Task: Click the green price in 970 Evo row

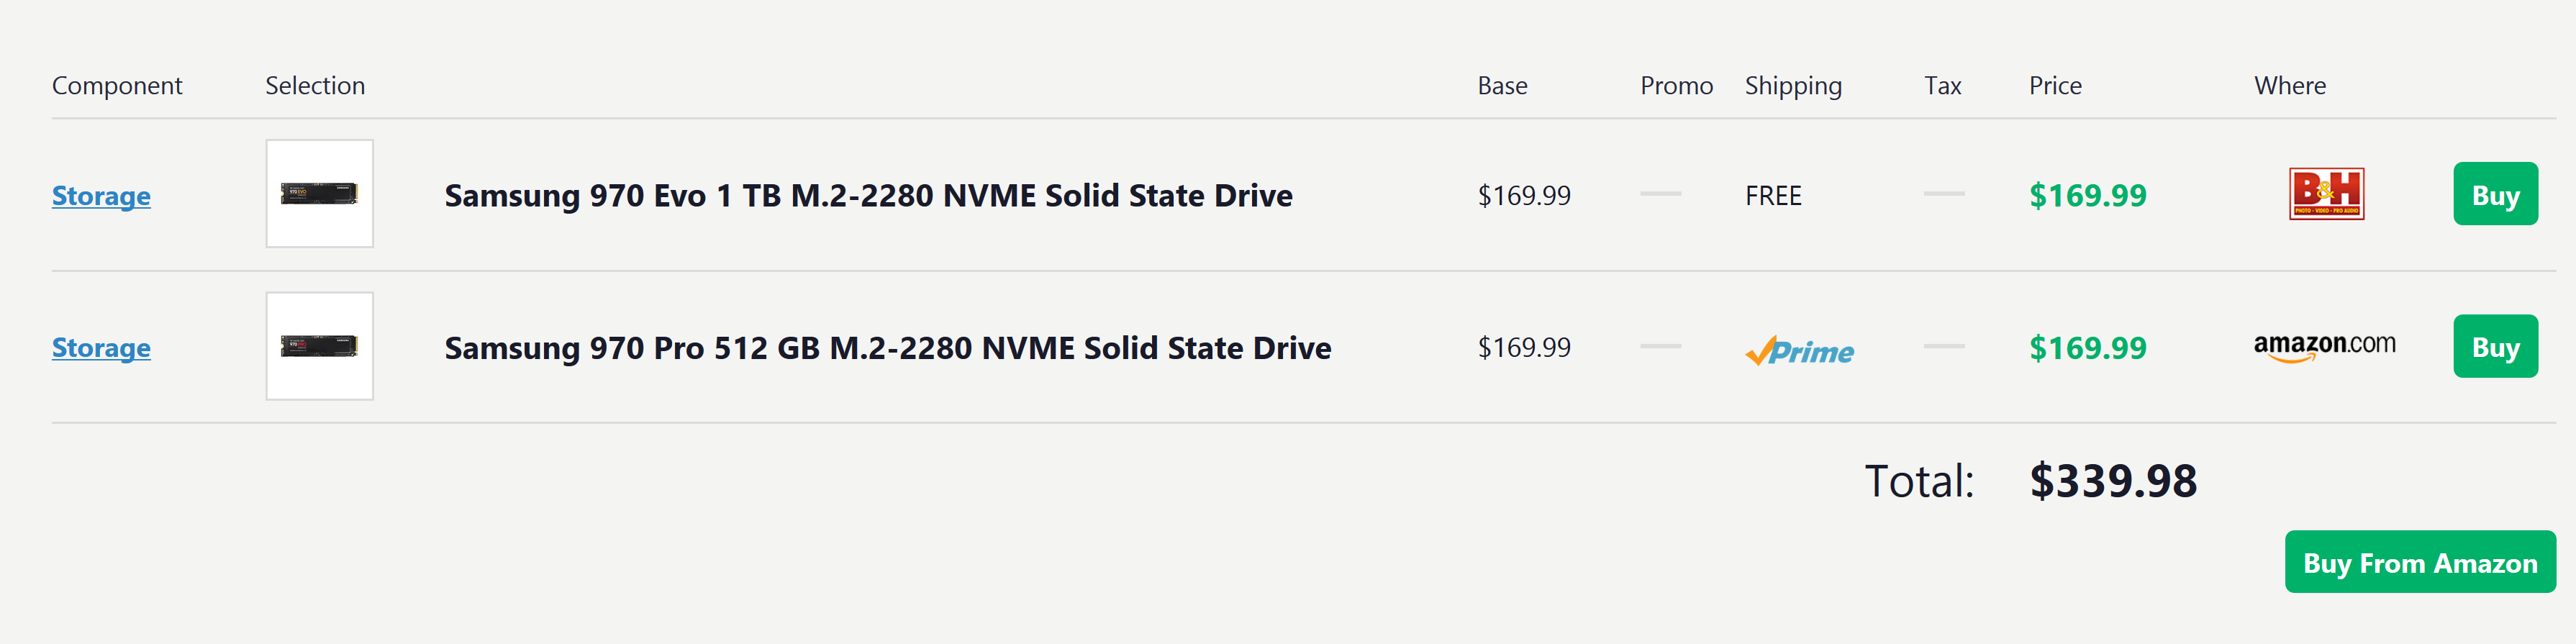Action: point(2087,195)
